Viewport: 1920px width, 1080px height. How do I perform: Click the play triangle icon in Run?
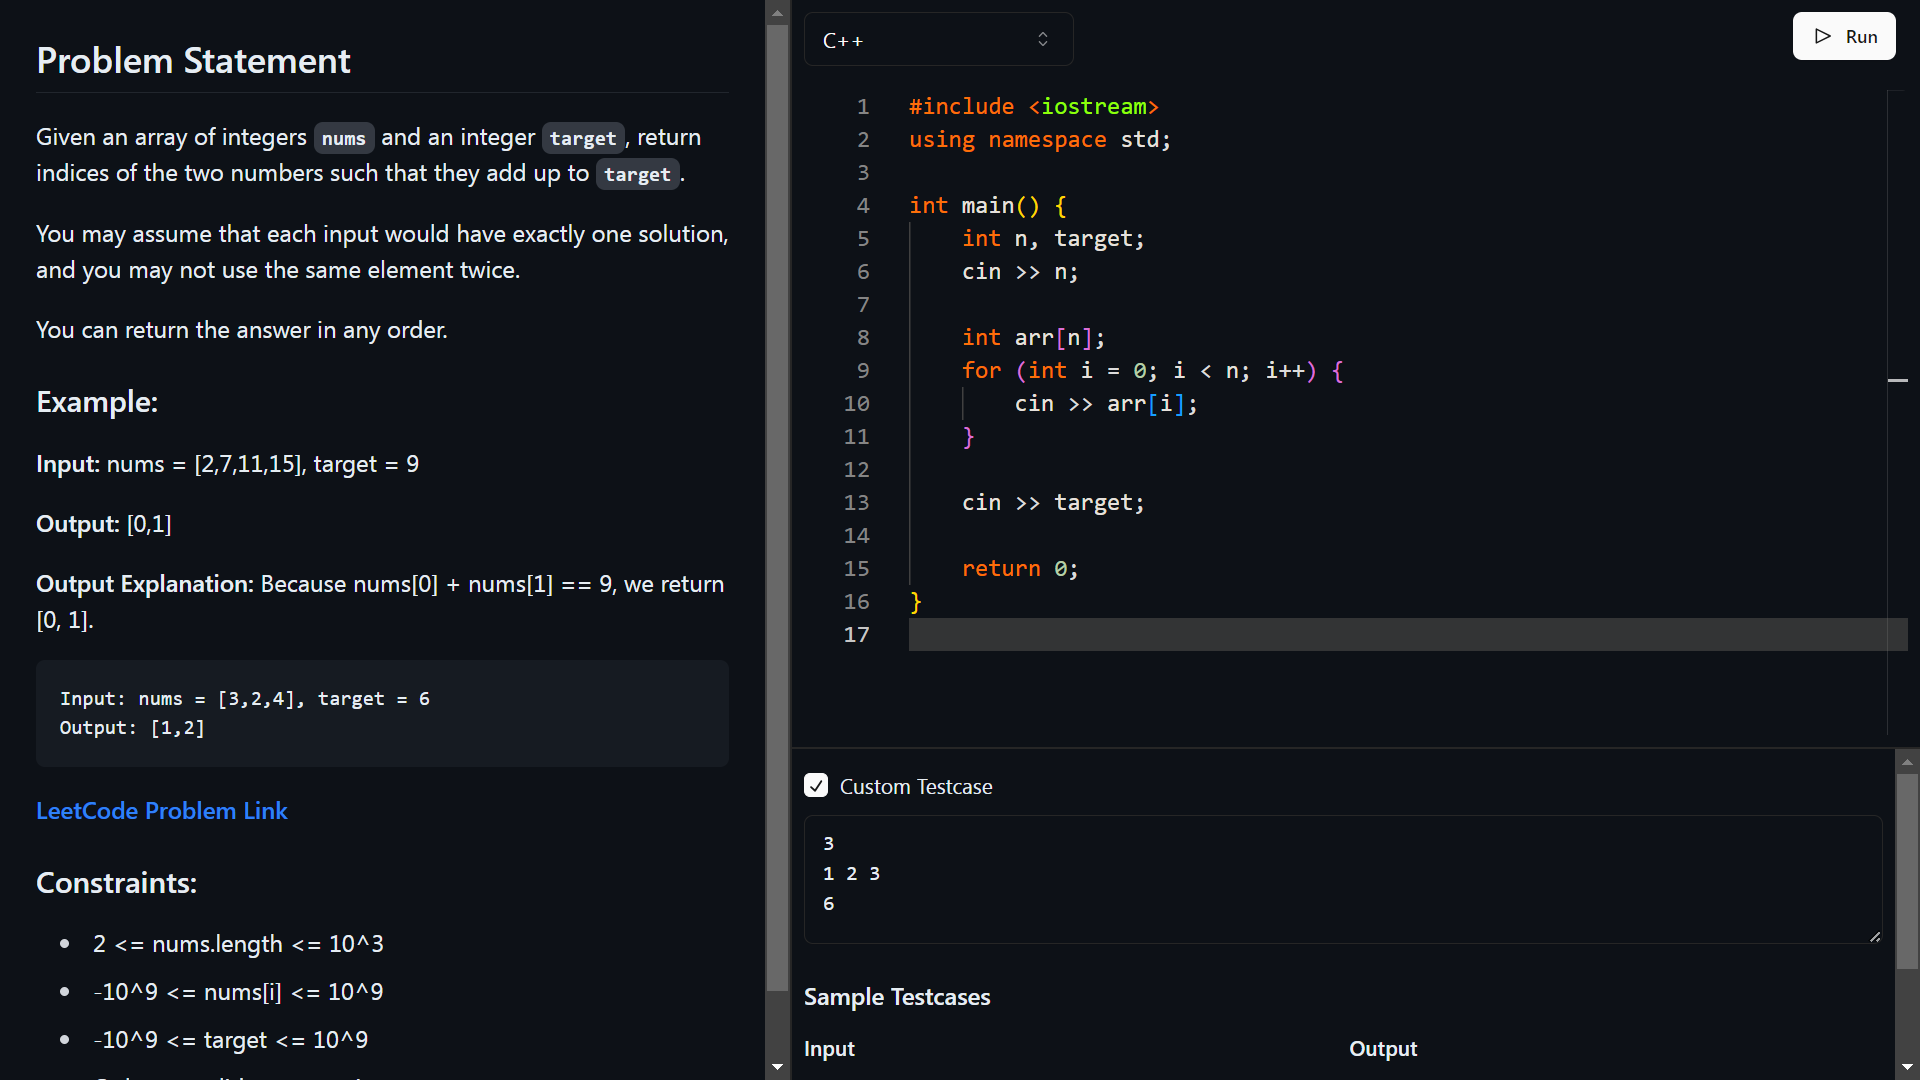pos(1823,37)
